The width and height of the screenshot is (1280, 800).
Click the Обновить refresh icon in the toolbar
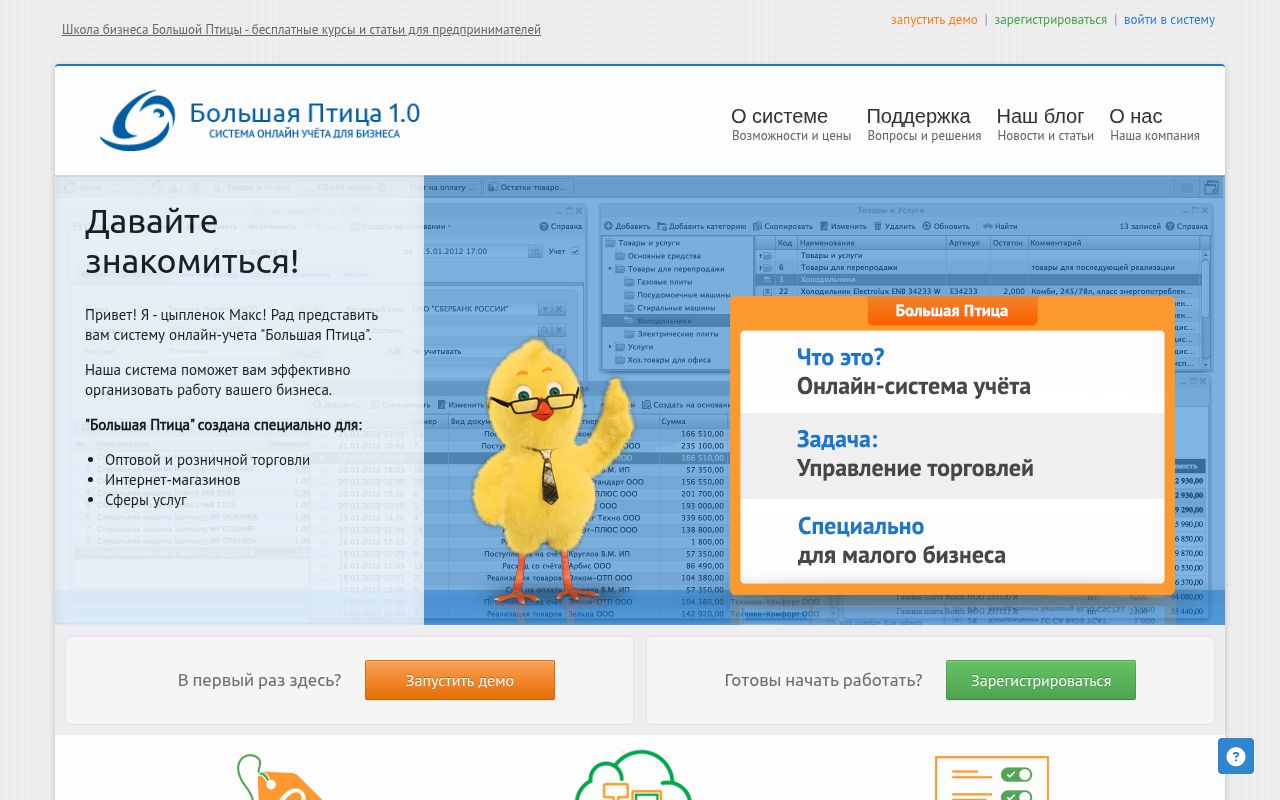pos(927,226)
